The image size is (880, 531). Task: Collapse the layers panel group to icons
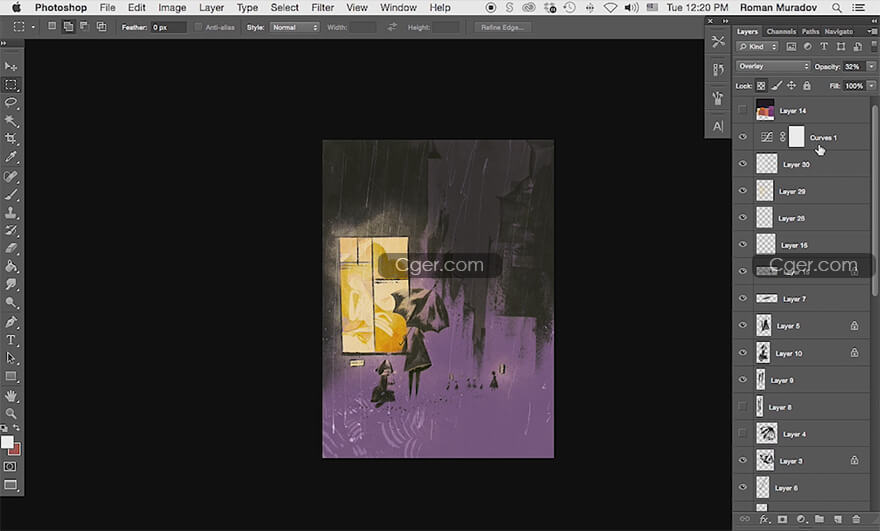(874, 21)
